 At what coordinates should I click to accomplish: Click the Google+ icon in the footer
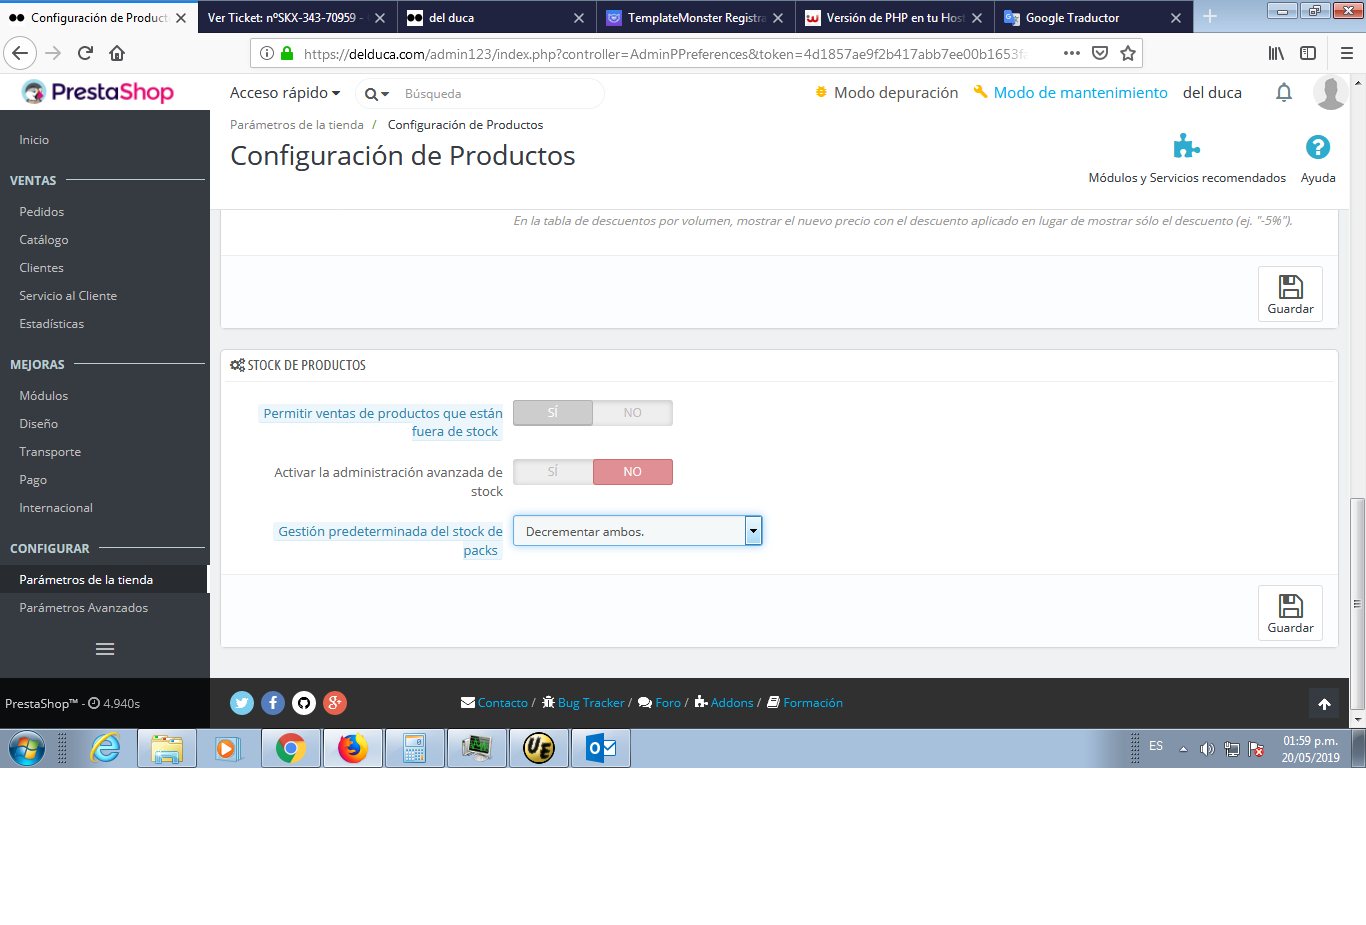pos(334,703)
